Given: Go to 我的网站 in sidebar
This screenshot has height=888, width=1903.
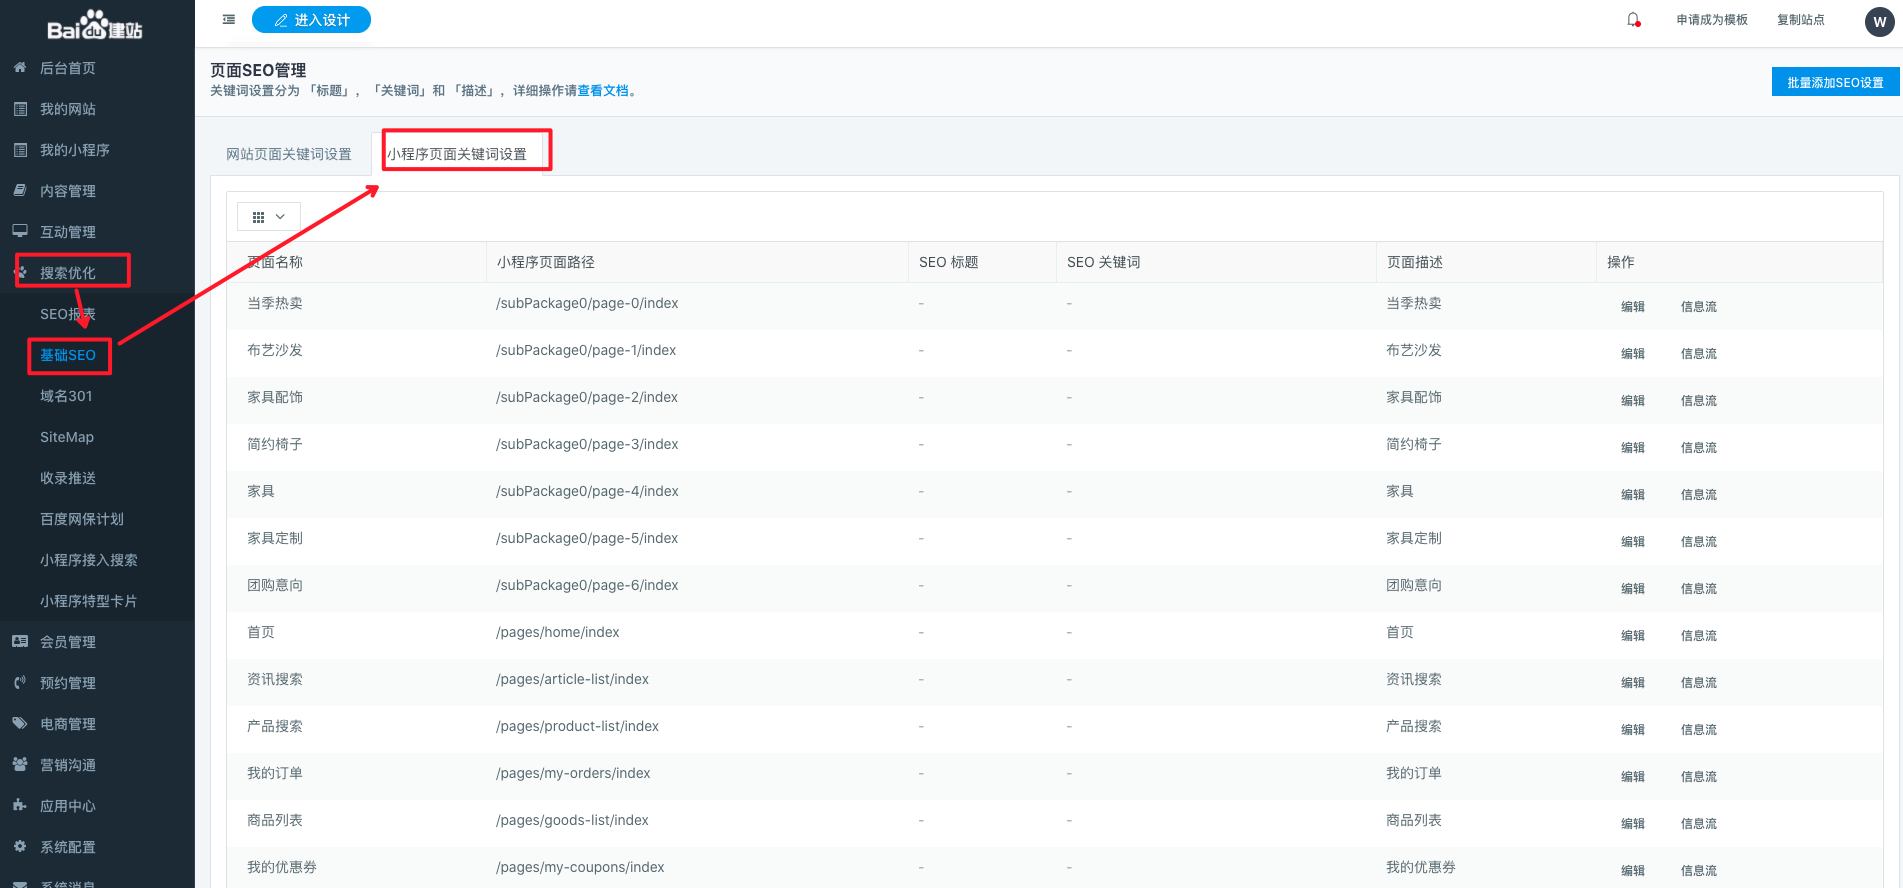Looking at the screenshot, I should [x=68, y=109].
